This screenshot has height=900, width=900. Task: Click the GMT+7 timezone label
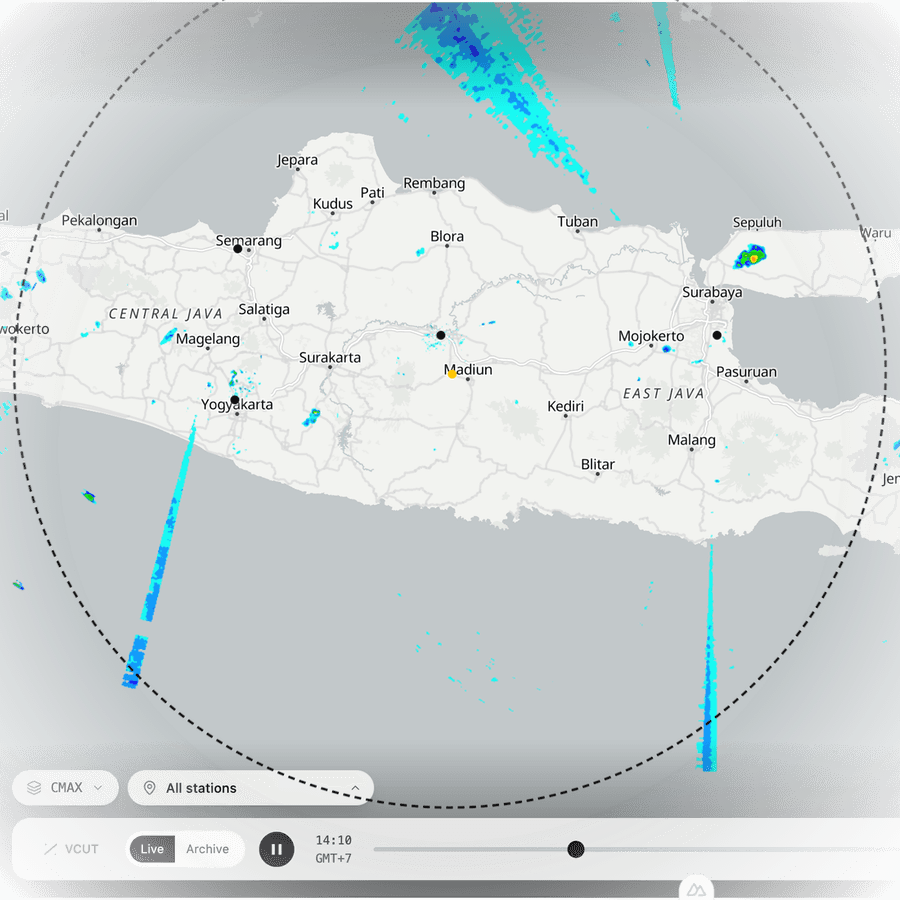click(x=333, y=858)
